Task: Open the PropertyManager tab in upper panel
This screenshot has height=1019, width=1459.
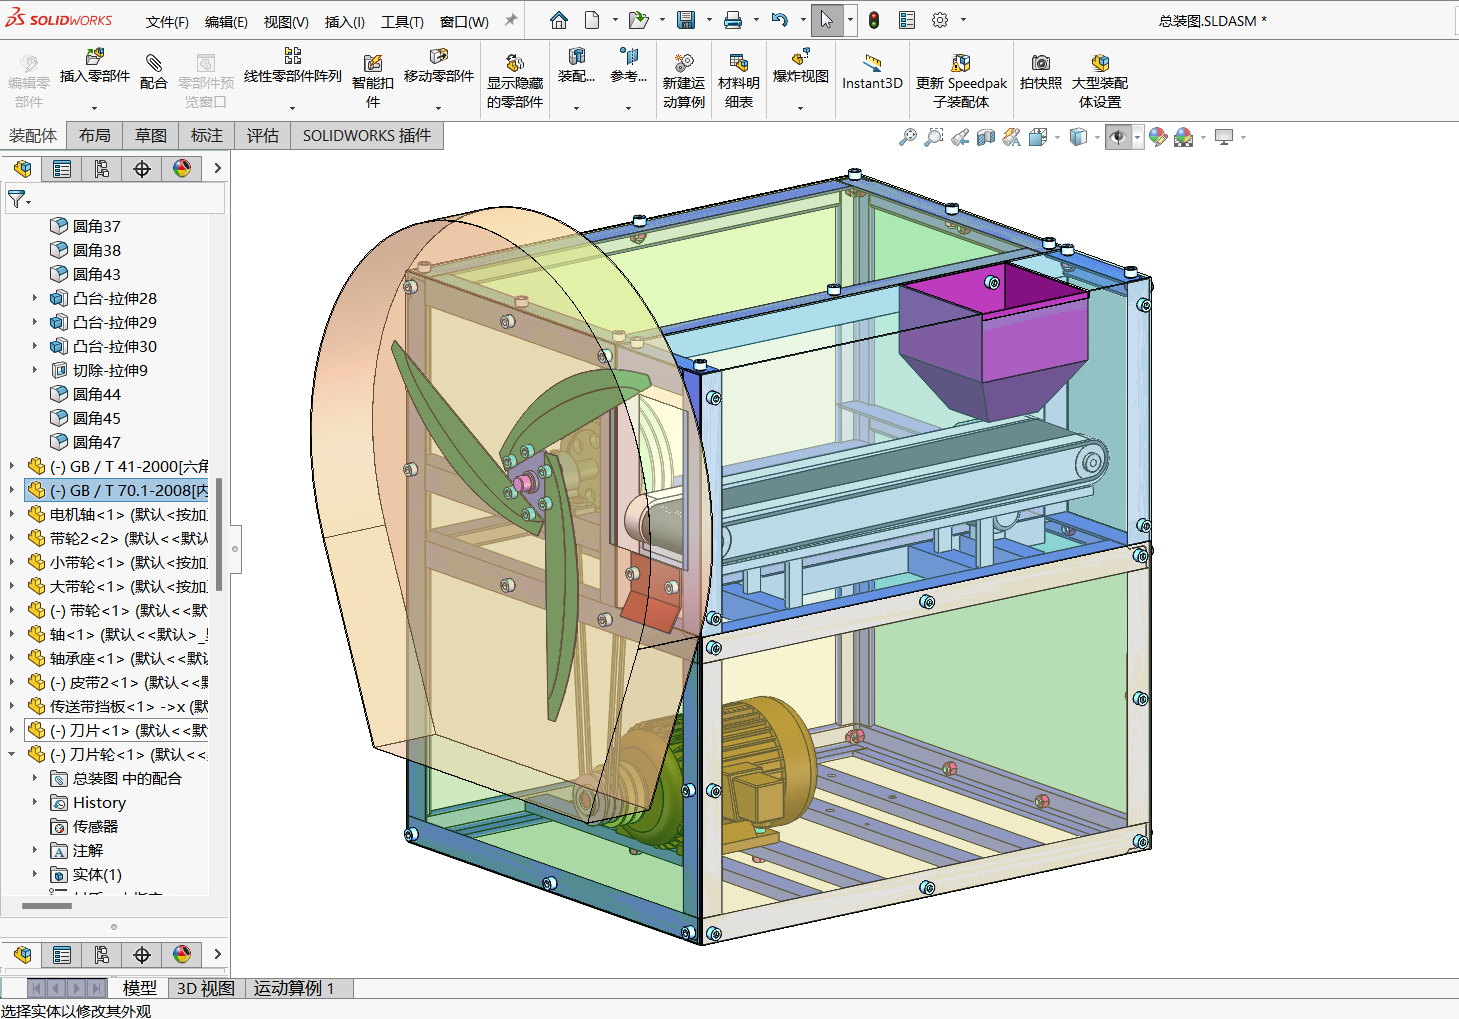Action: click(62, 169)
